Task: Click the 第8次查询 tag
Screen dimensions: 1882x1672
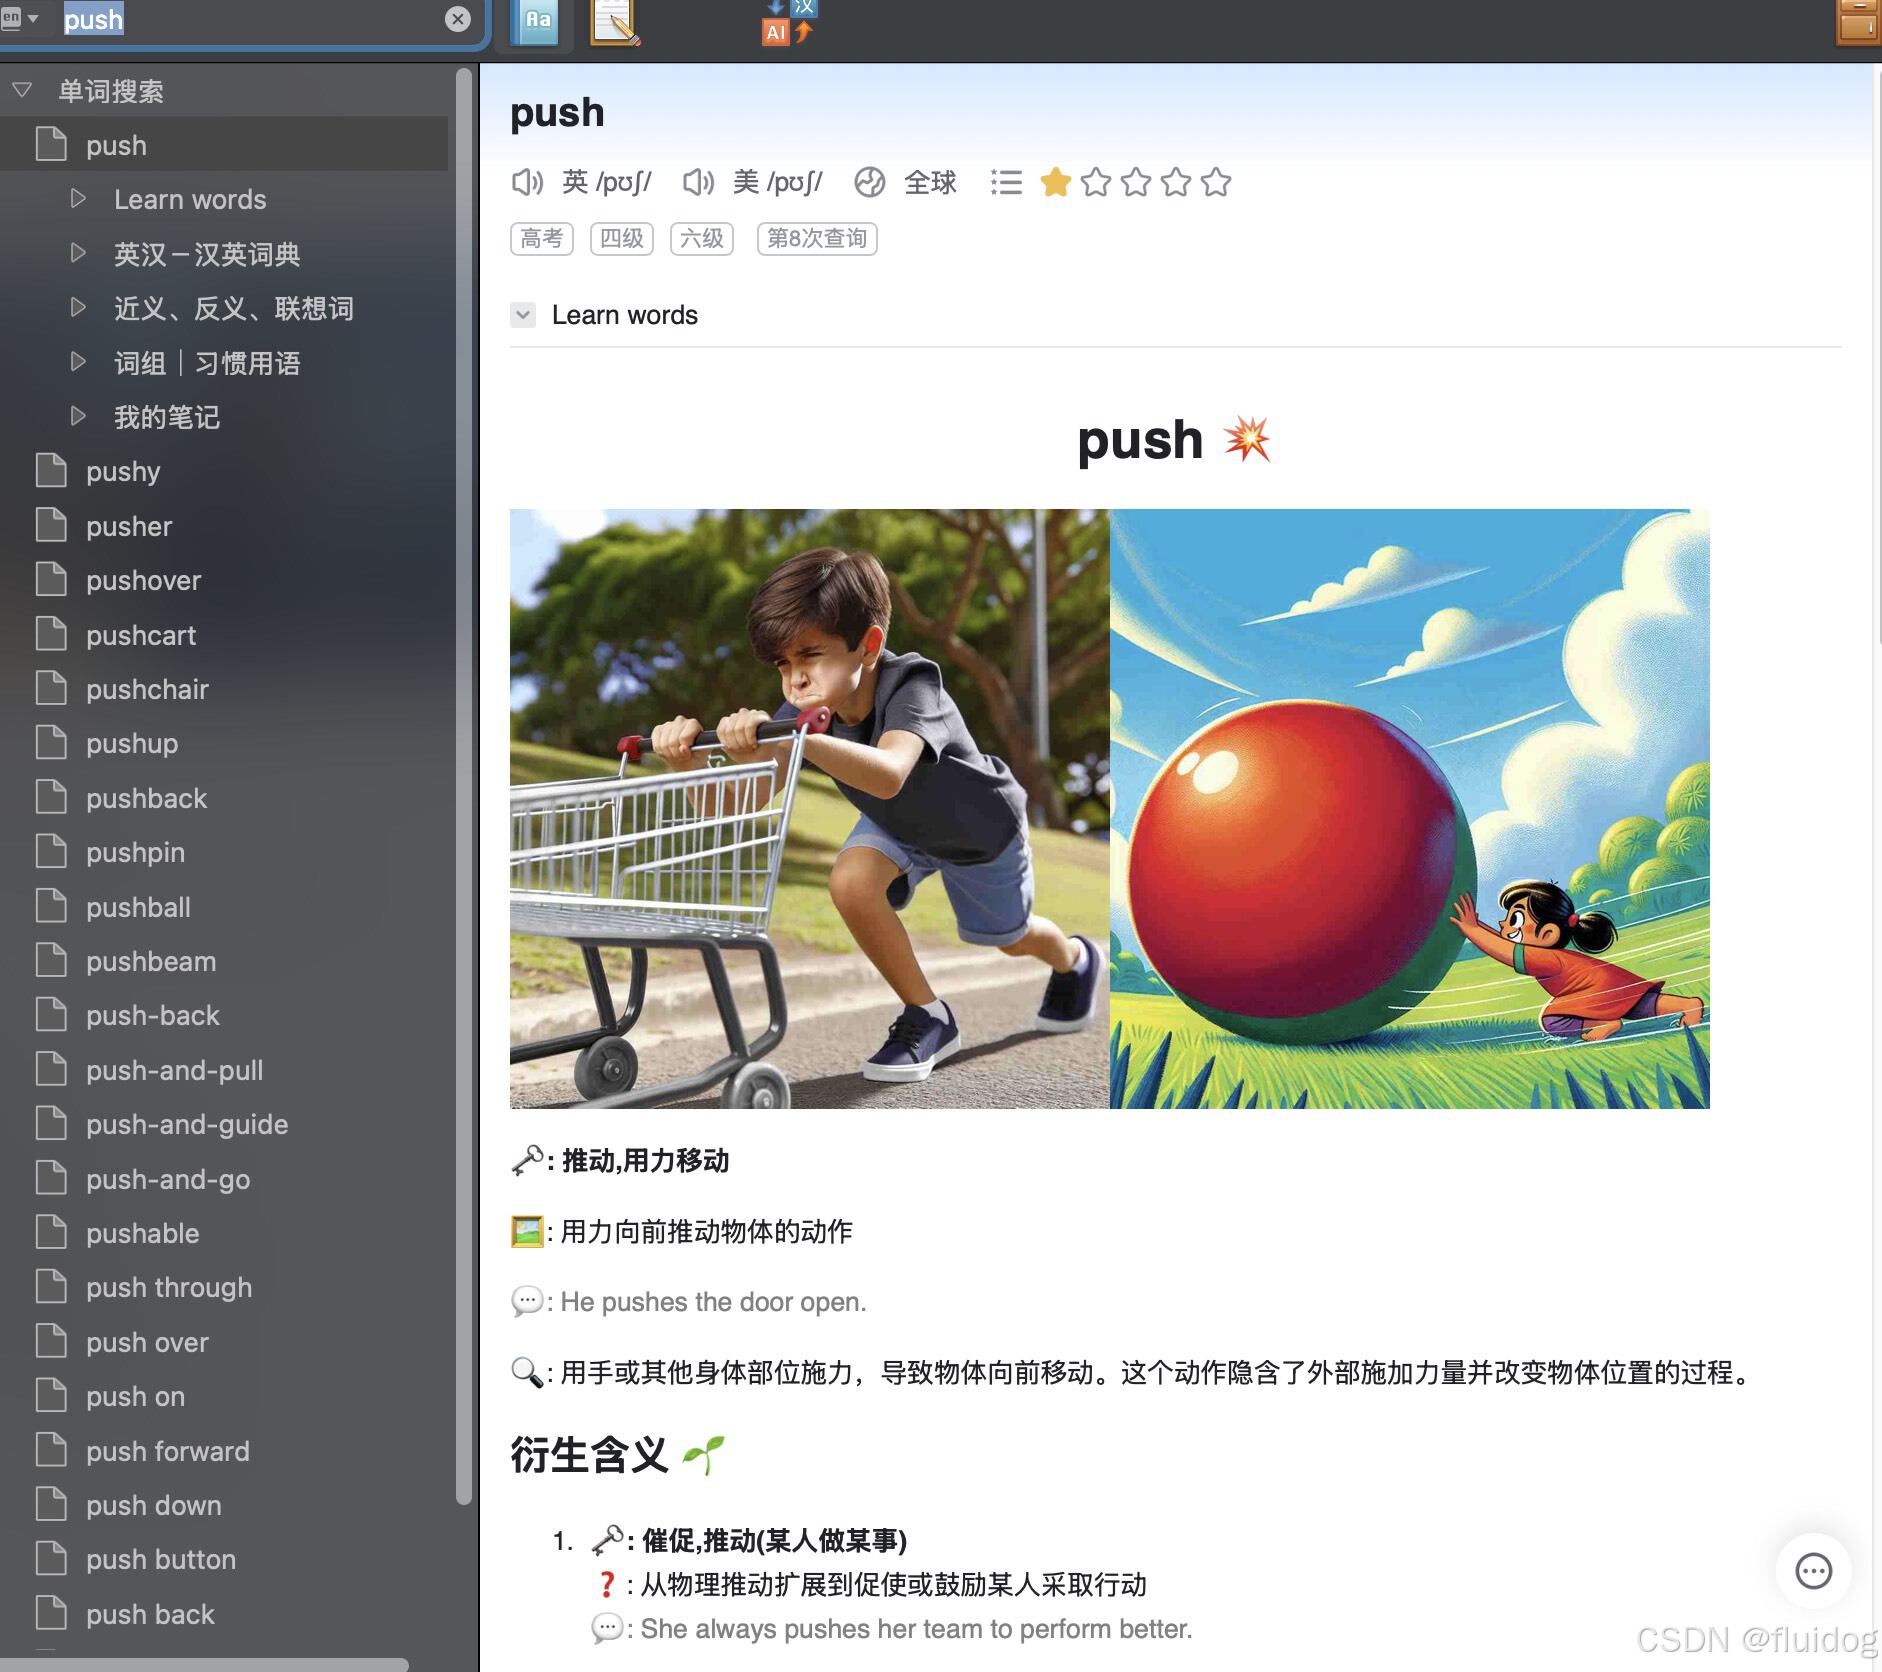Action: 817,238
